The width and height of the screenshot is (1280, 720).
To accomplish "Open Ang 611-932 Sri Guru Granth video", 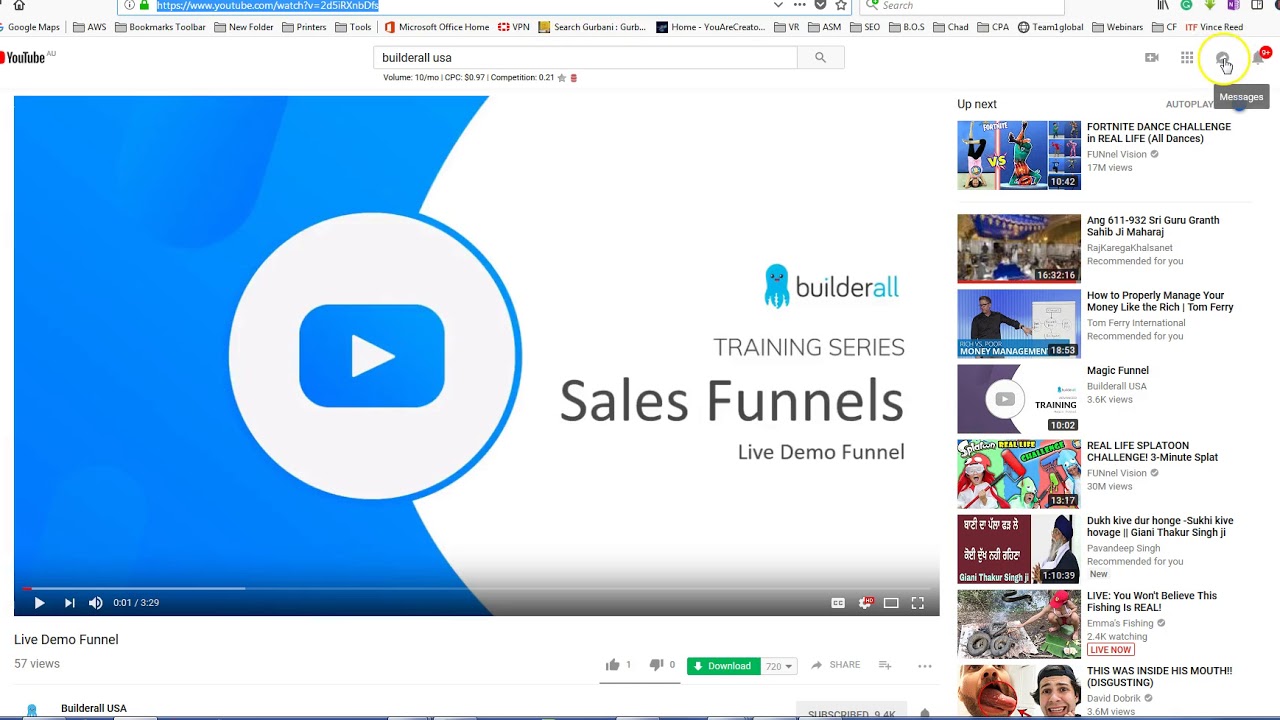I will tap(1153, 226).
